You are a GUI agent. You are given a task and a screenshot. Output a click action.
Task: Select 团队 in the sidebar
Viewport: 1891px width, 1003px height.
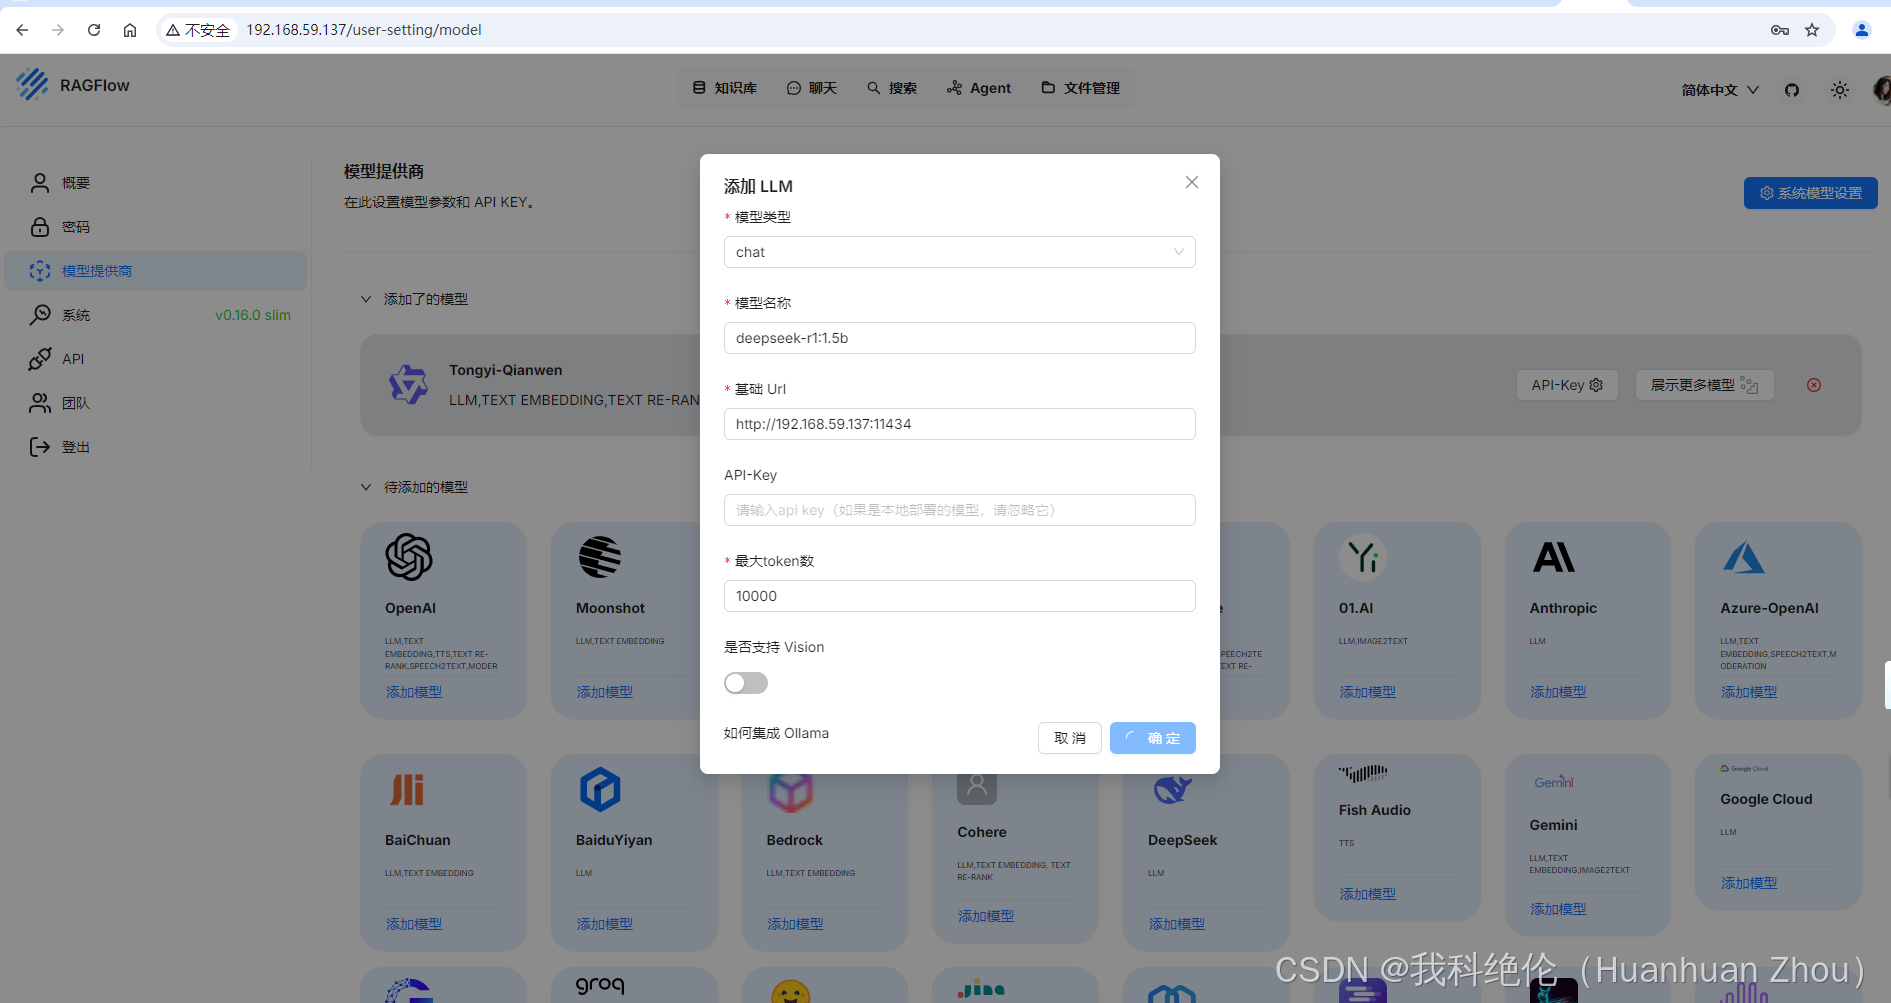156,403
